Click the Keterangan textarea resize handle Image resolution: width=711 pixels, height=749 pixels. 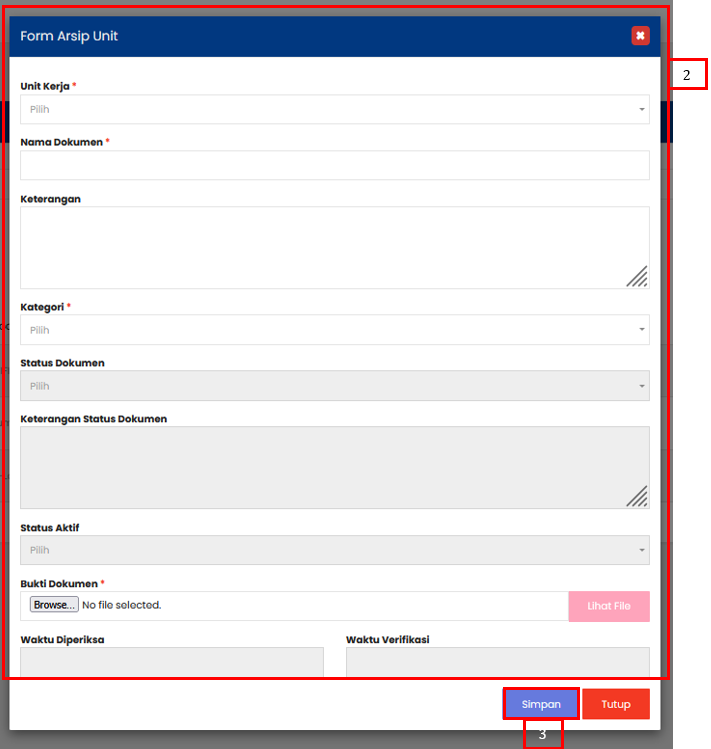coord(637,276)
